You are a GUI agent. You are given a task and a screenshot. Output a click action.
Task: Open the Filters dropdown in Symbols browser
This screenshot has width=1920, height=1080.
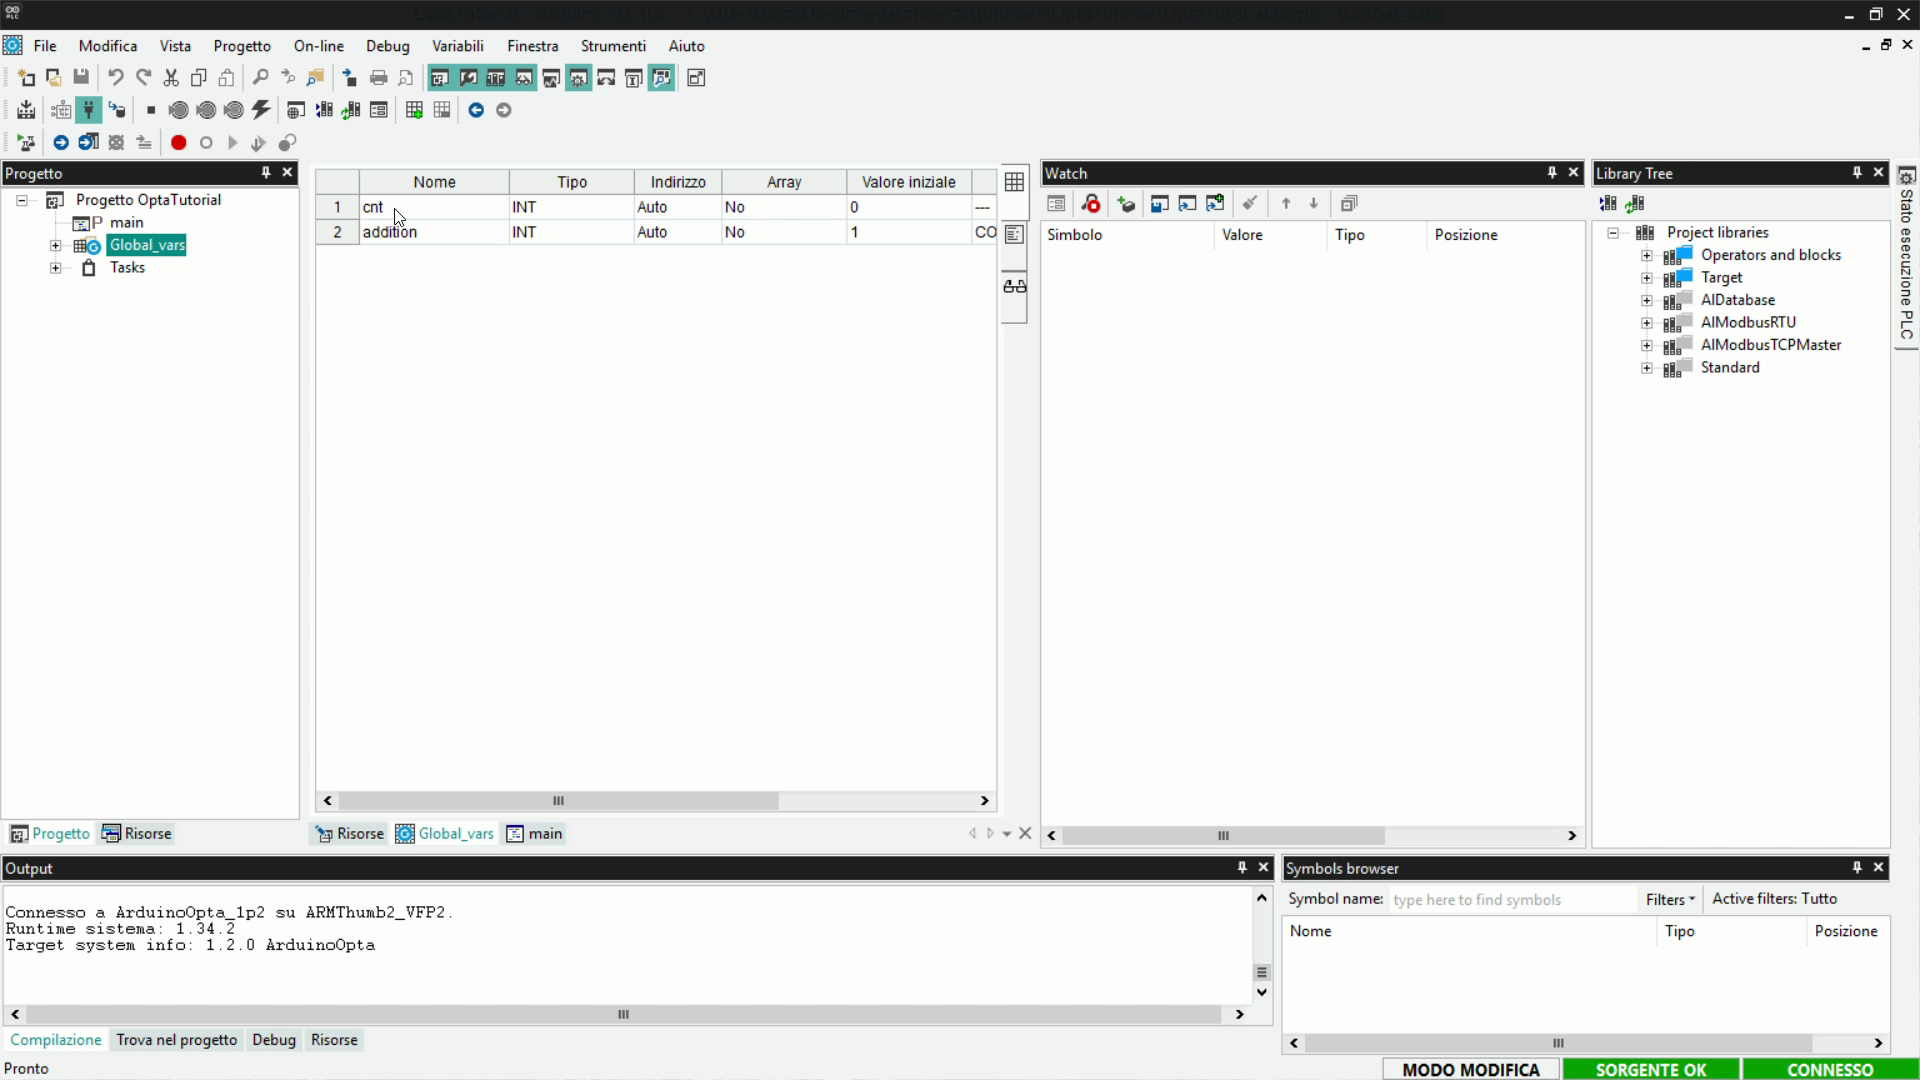pyautogui.click(x=1670, y=899)
